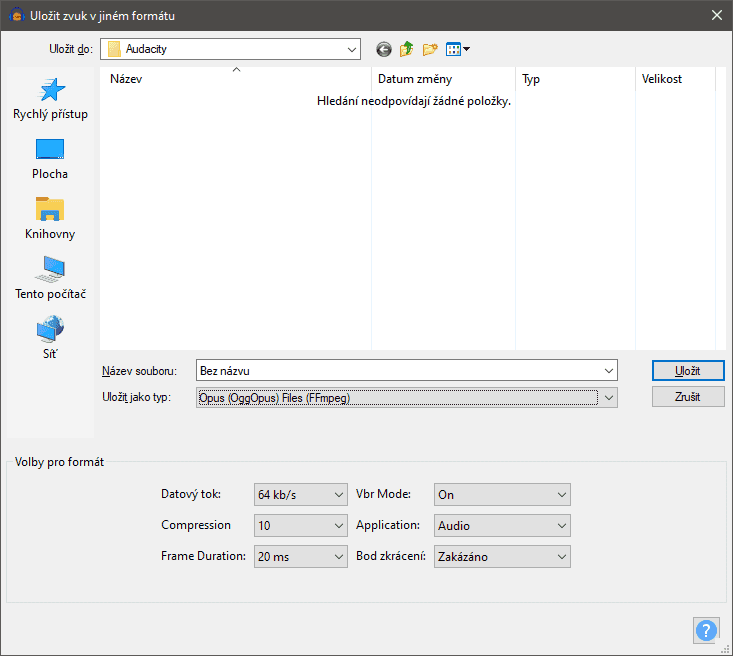The width and height of the screenshot is (733, 656).
Task: Go up one folder level
Action: pyautogui.click(x=407, y=49)
